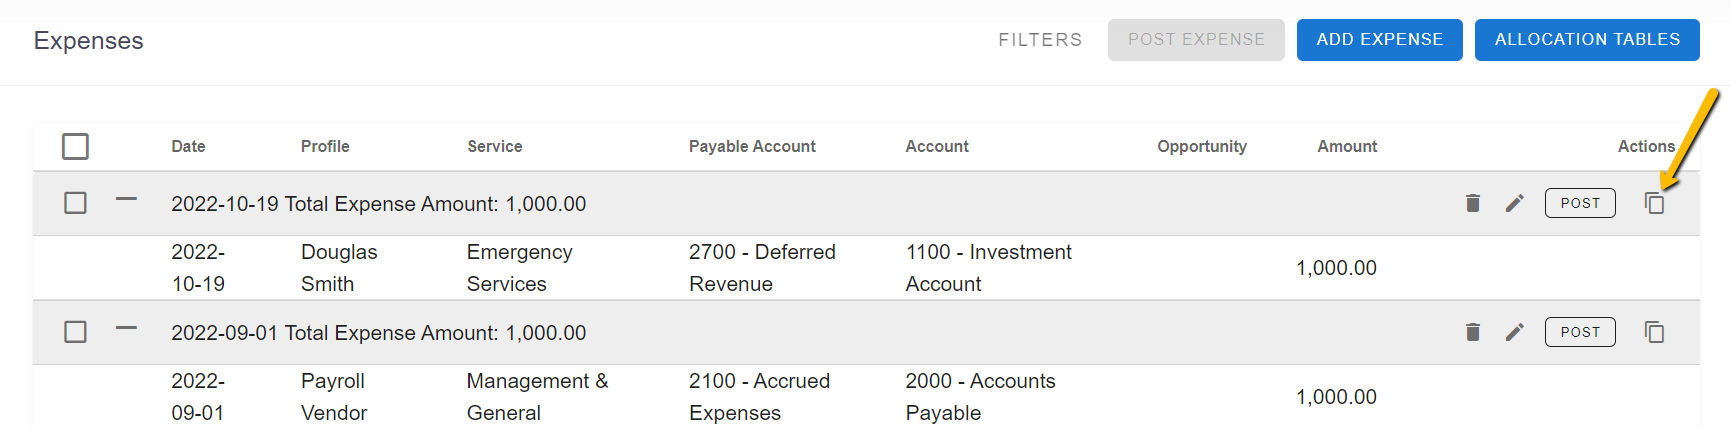Viewport: 1731px width, 428px height.
Task: Click 2000 - Accounts Payable cell
Action: [x=980, y=397]
